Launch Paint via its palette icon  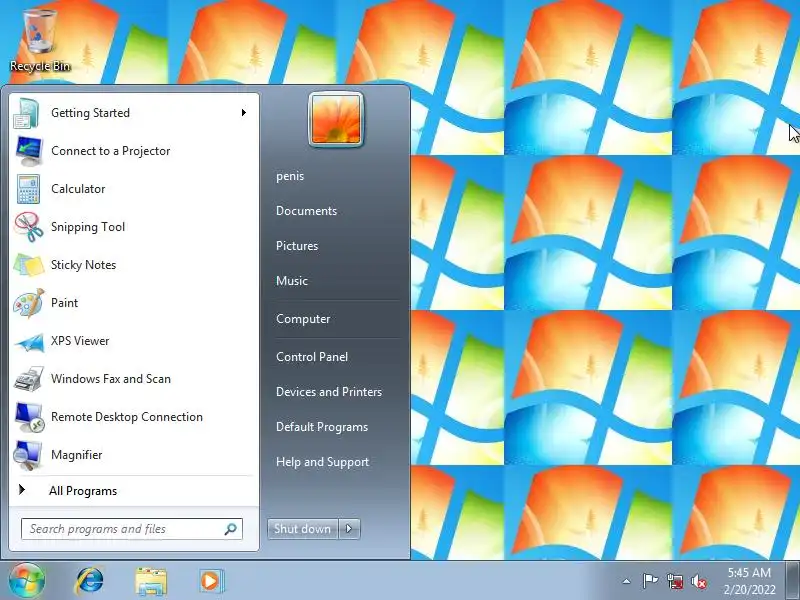[x=28, y=303]
